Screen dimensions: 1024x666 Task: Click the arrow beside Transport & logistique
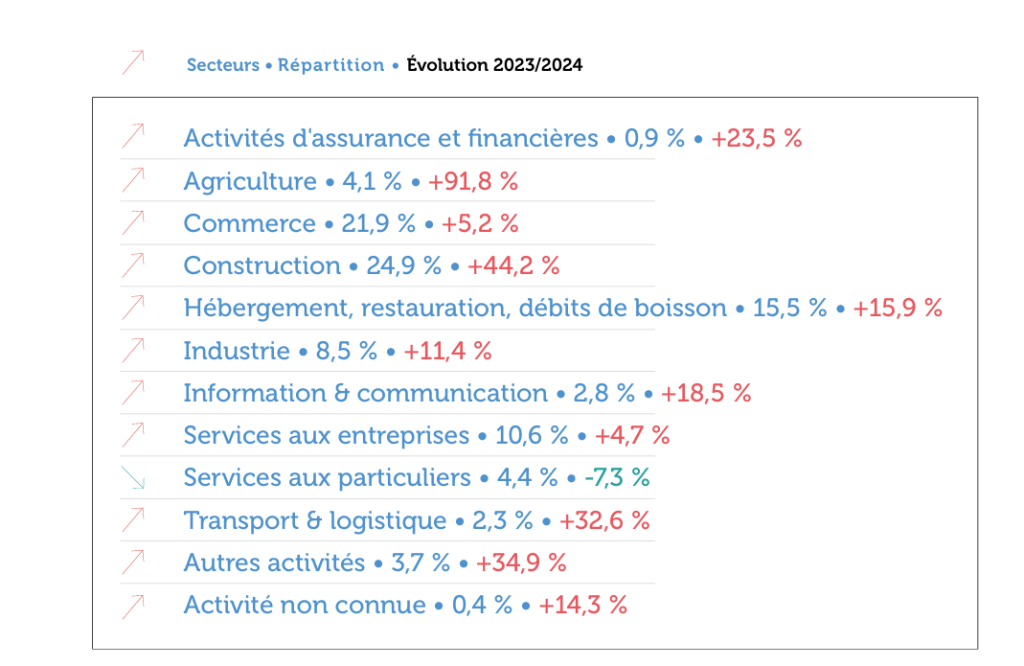133,520
